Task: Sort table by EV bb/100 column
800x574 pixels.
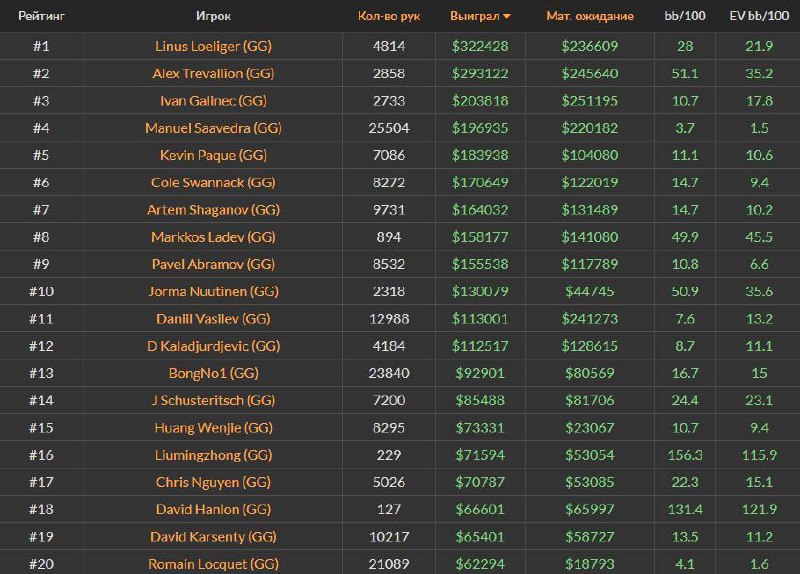Action: coord(758,16)
